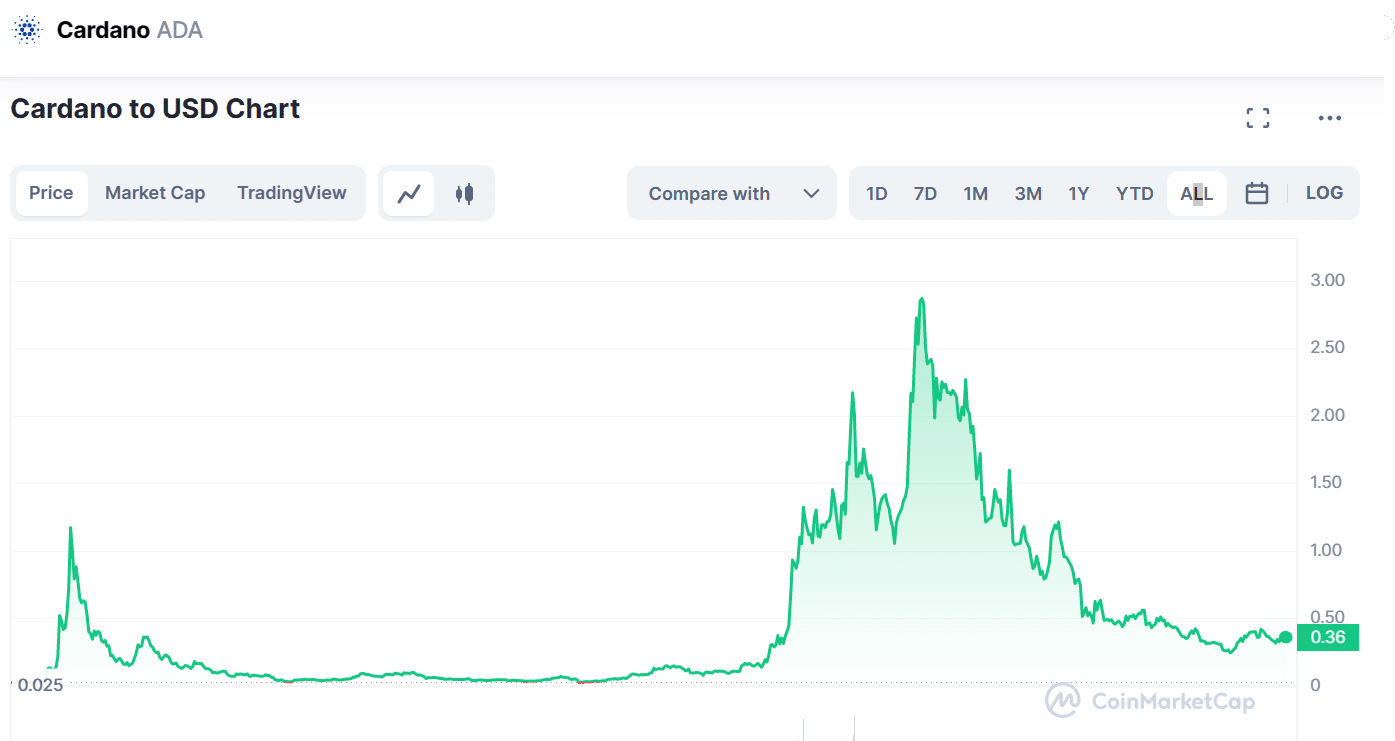Open fullscreen chart mode
1395x741 pixels.
1258,118
